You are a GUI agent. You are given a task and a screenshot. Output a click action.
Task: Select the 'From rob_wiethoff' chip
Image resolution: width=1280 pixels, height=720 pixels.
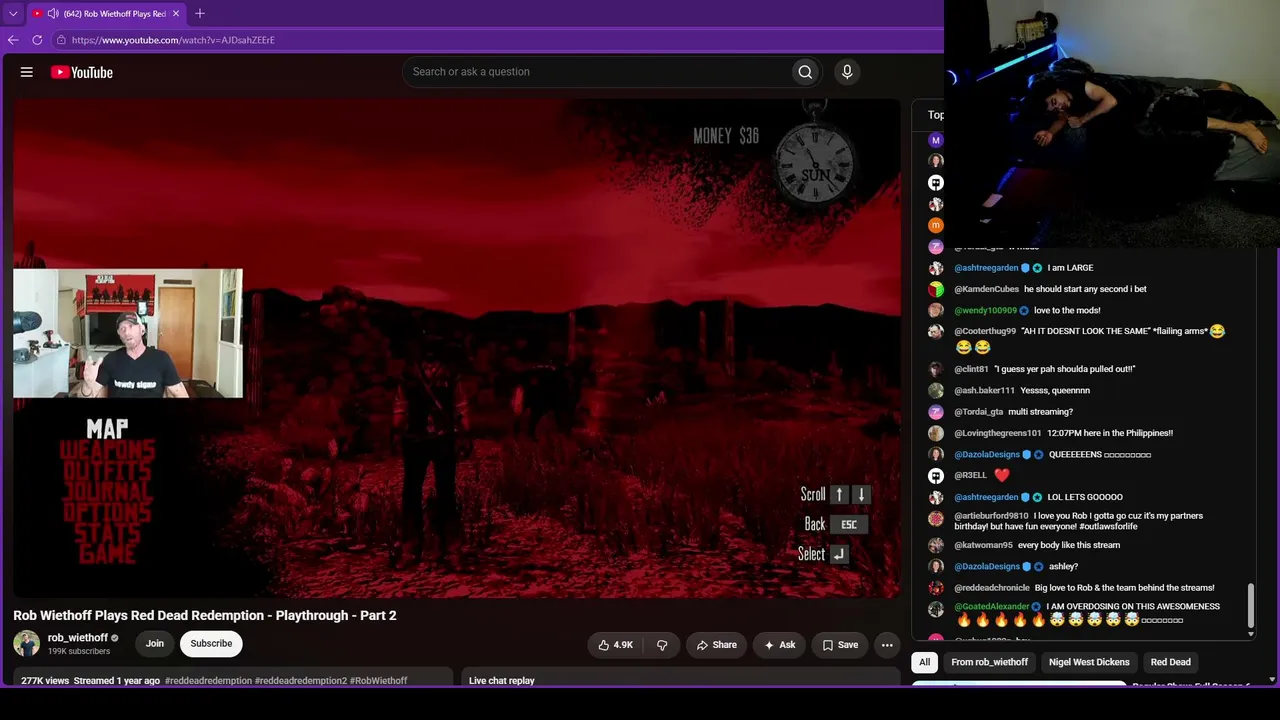[990, 662]
